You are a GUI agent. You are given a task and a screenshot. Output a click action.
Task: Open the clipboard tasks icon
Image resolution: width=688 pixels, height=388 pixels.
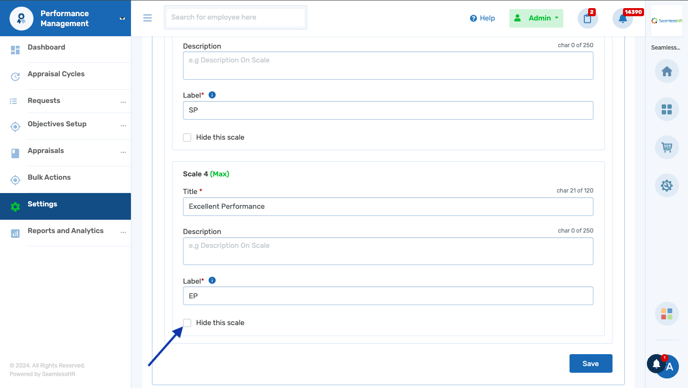(x=588, y=18)
